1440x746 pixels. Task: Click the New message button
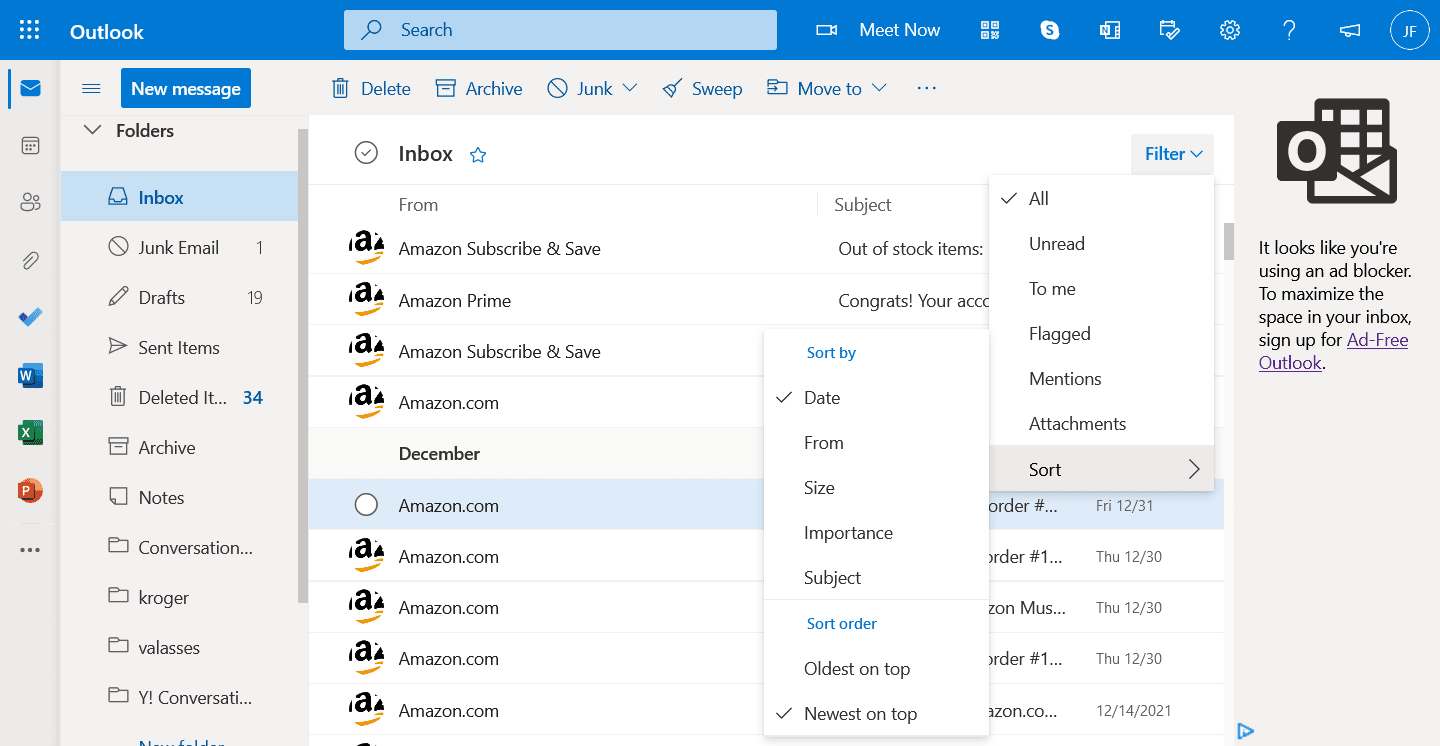186,89
